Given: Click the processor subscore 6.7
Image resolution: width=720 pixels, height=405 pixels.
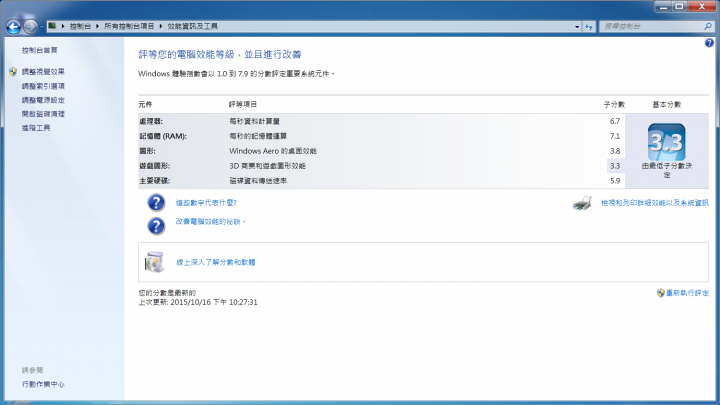Looking at the screenshot, I should 615,121.
